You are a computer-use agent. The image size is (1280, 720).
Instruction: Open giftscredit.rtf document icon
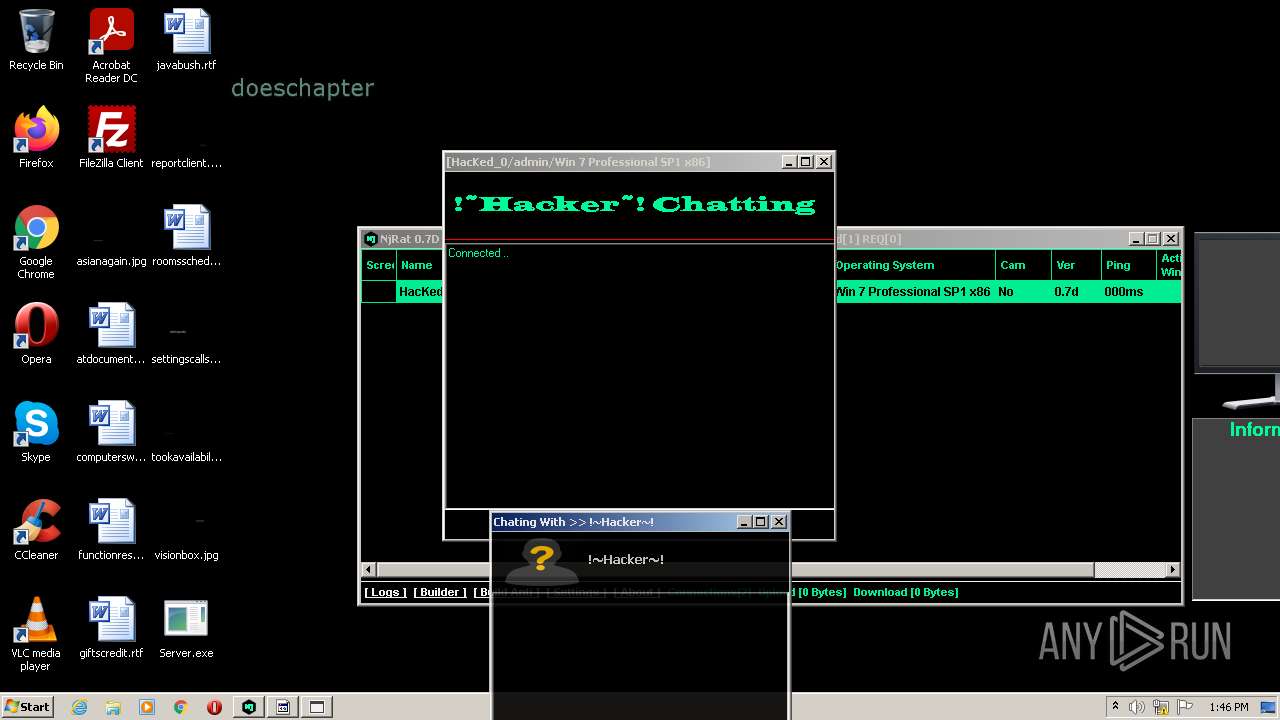tap(111, 628)
